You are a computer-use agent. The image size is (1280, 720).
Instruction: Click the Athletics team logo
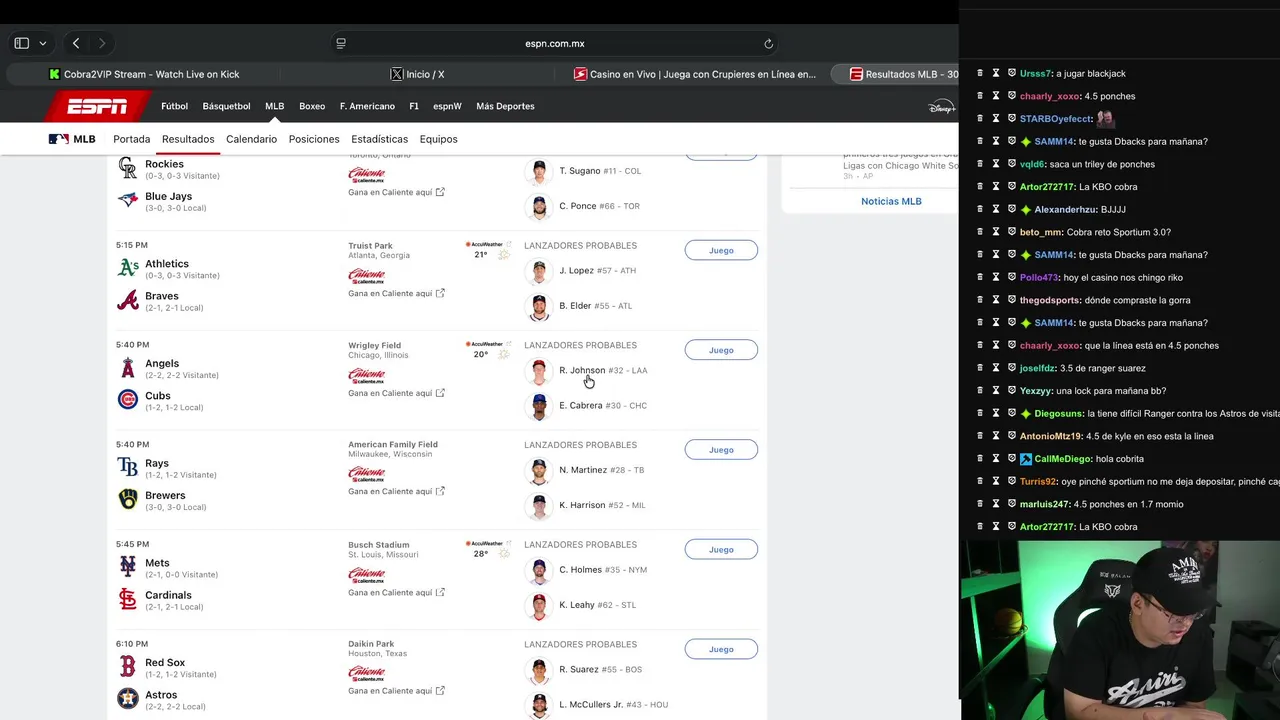pos(128,268)
